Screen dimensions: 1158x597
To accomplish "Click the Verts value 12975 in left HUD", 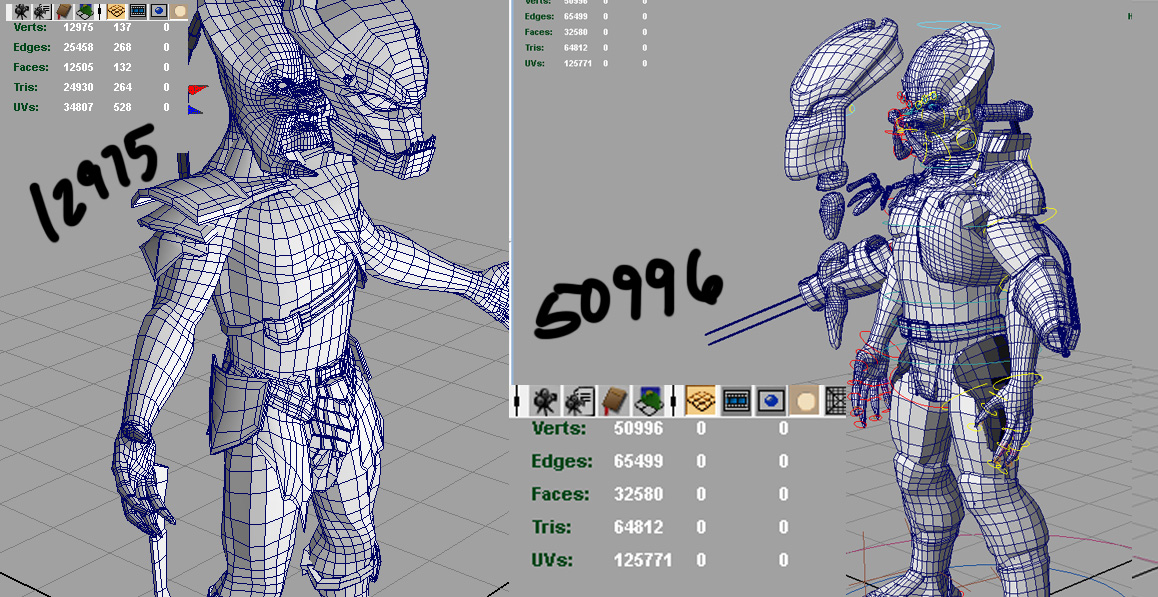I will point(78,27).
